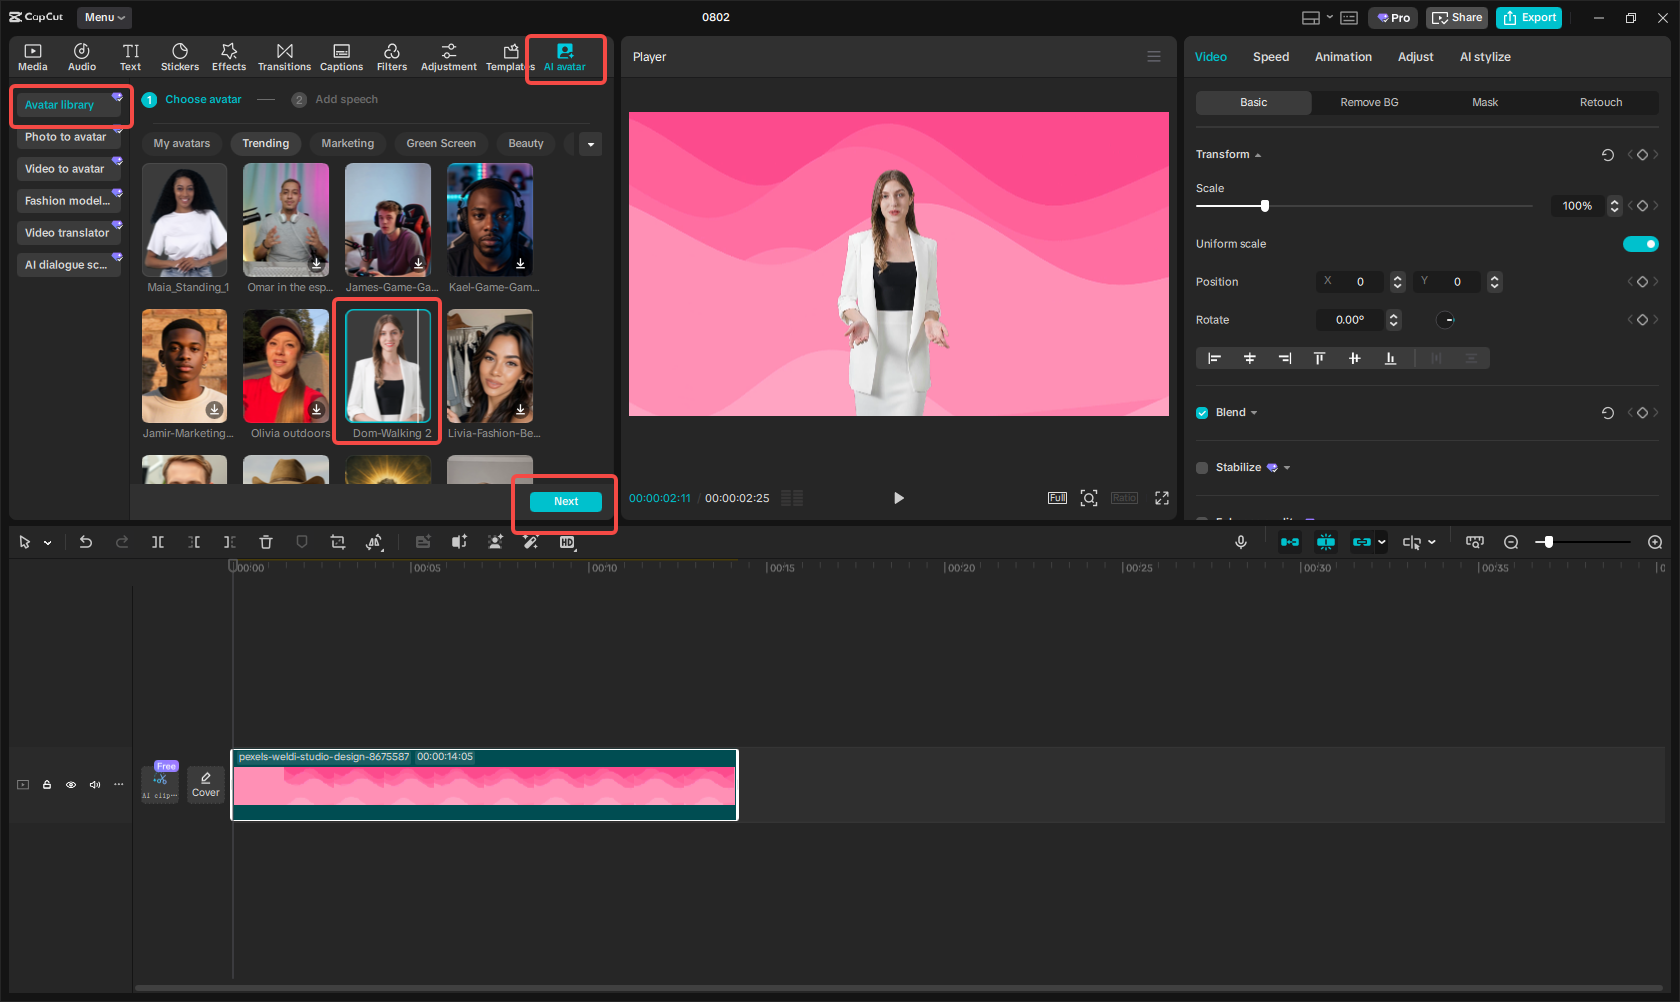The width and height of the screenshot is (1680, 1002).
Task: Open the Filters panel
Action: click(392, 56)
